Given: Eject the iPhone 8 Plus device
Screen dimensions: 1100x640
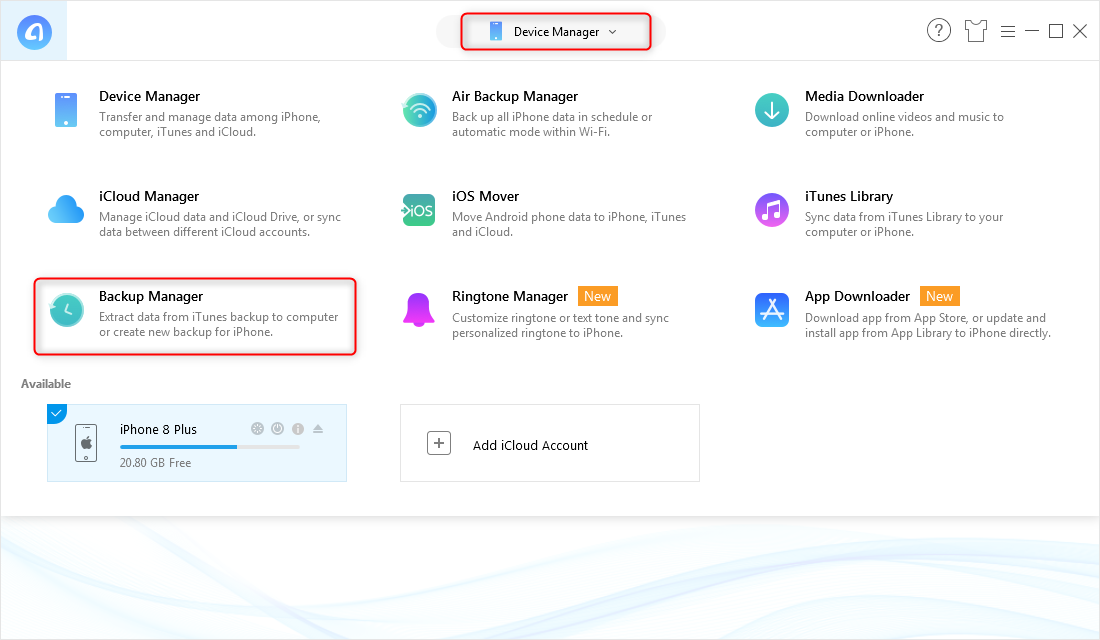Looking at the screenshot, I should coord(318,429).
